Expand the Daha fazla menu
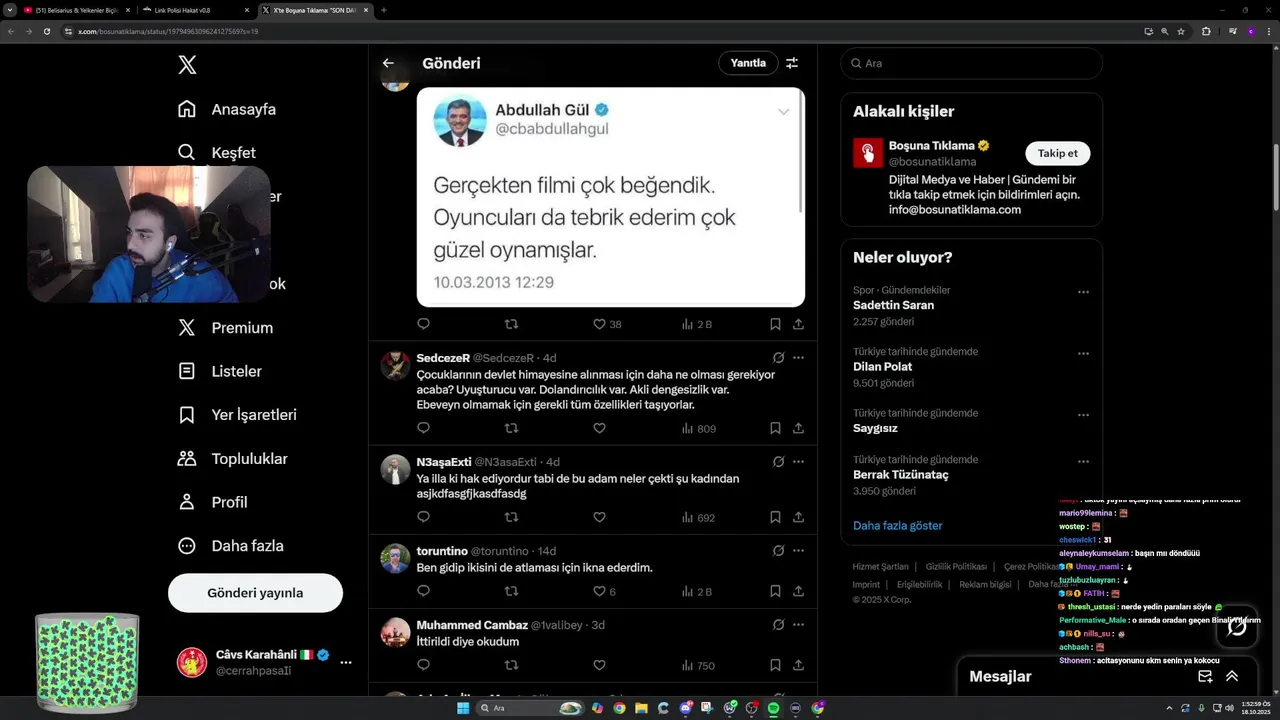The image size is (1280, 720). 230,546
